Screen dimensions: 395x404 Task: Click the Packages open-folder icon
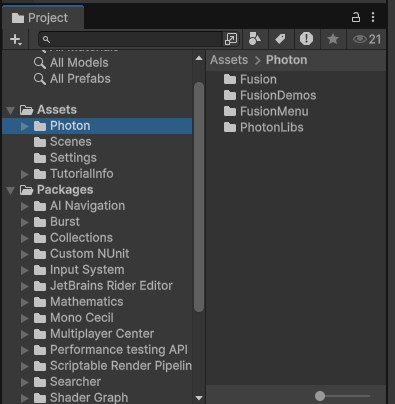click(26, 190)
